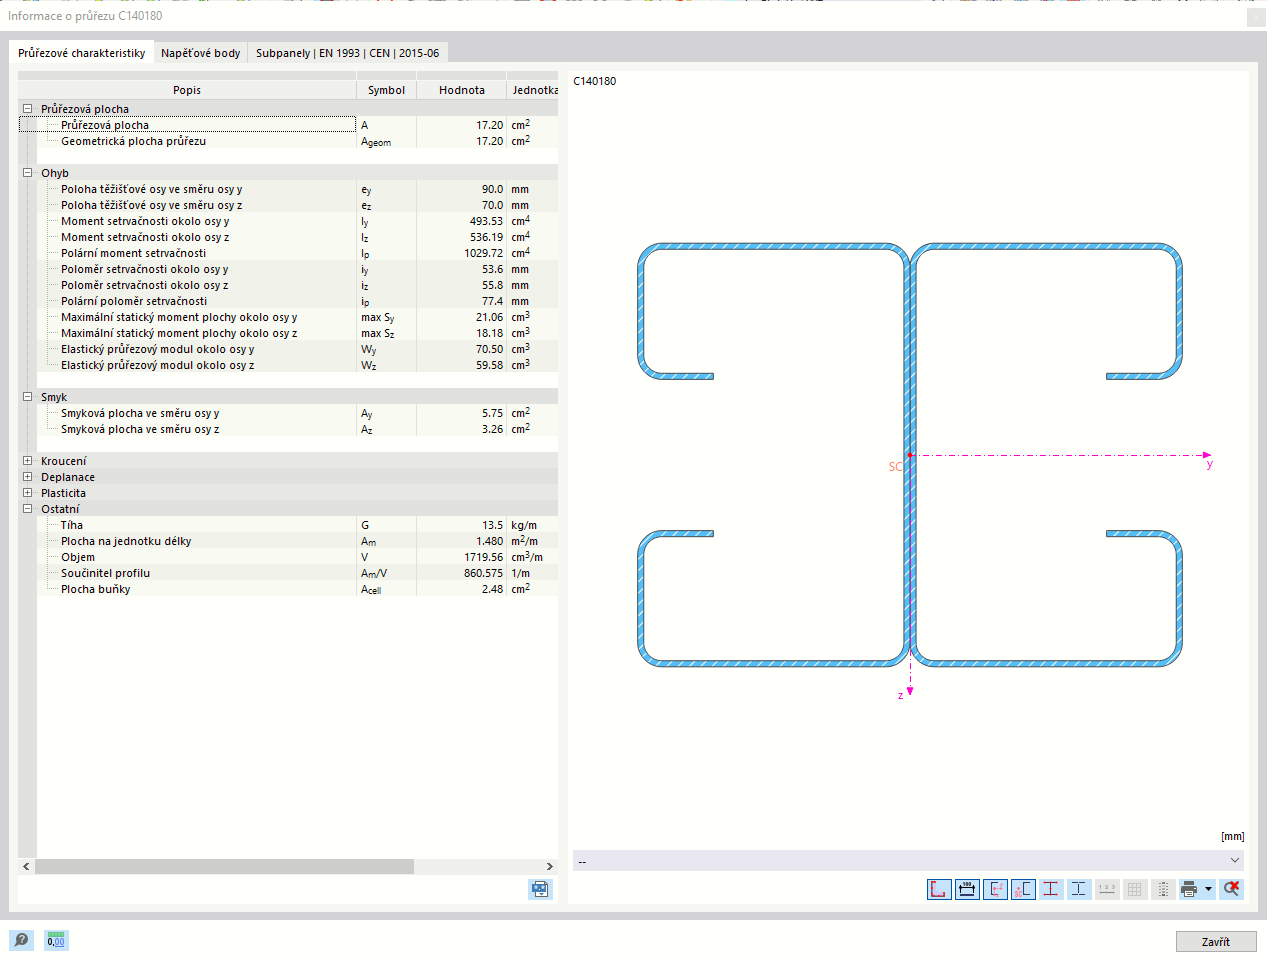Click the greyed numbering 1 2 3 icon
This screenshot has height=962, width=1267.
coord(1107,889)
